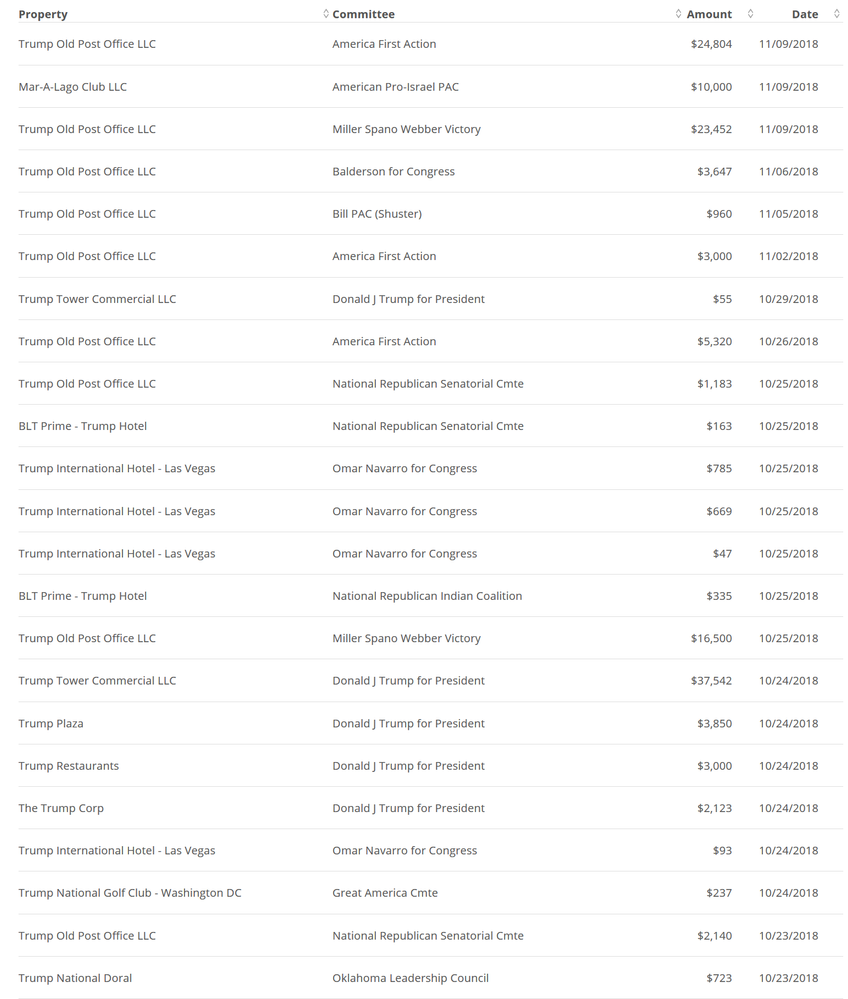Viewport: 848px width, 999px height.
Task: Click the Property column header
Action: pos(43,14)
